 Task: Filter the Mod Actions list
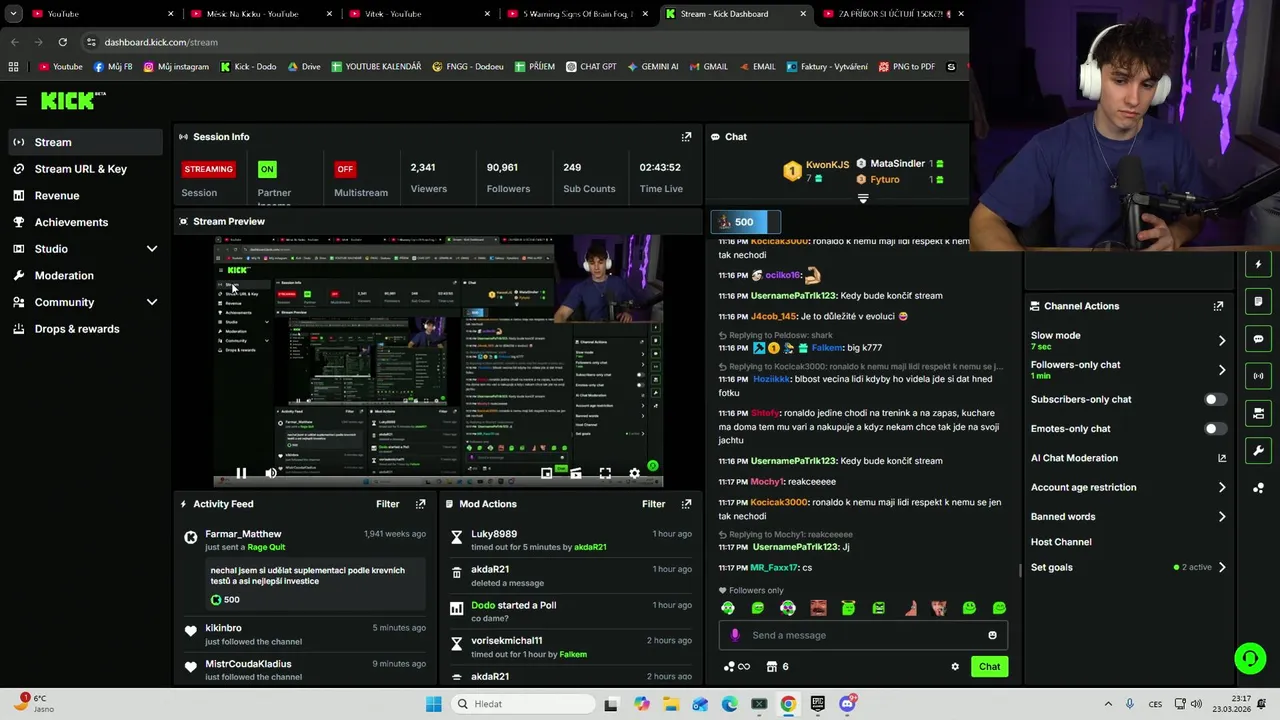click(x=653, y=504)
